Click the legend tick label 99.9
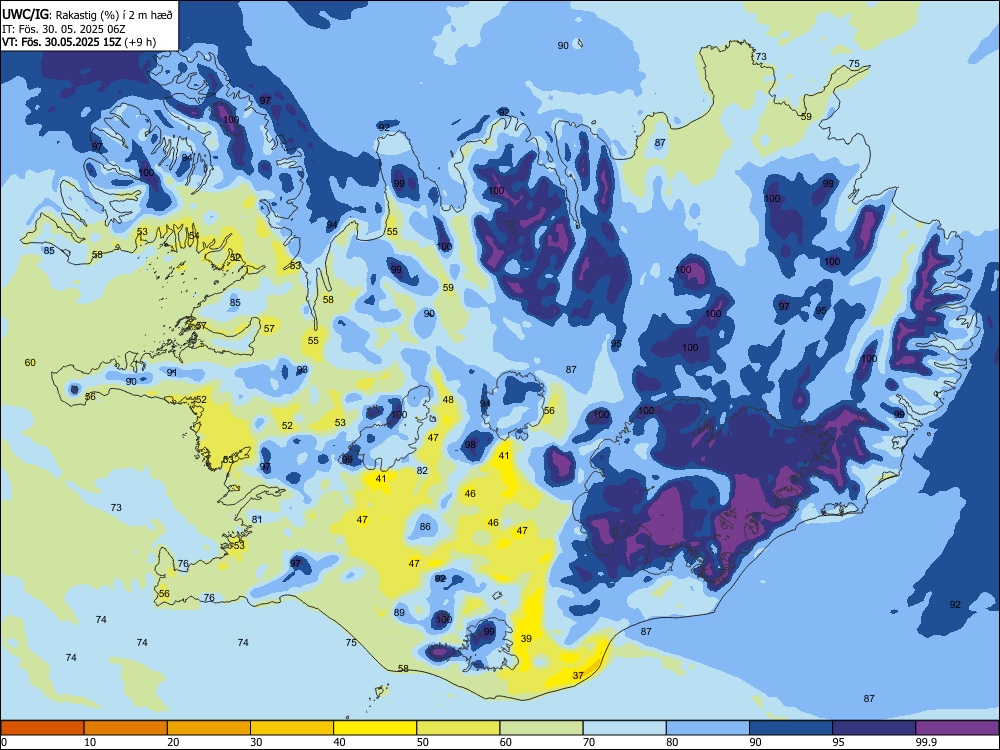This screenshot has width=1000, height=750. 926,742
